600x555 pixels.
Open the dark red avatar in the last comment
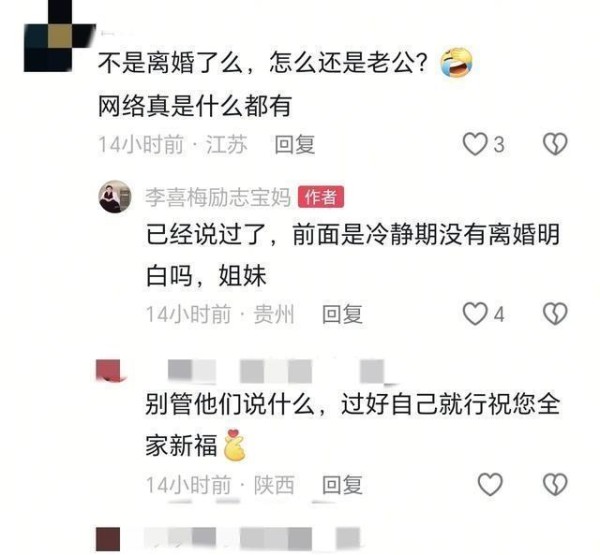click(108, 539)
